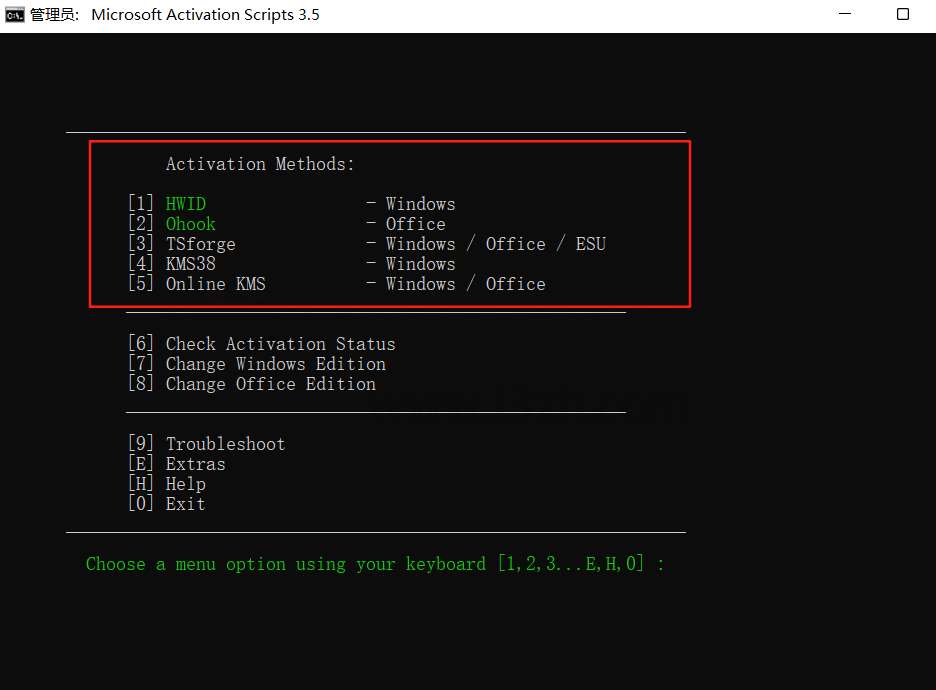Choose the Online KMS entry
936x690 pixels.
216,284
